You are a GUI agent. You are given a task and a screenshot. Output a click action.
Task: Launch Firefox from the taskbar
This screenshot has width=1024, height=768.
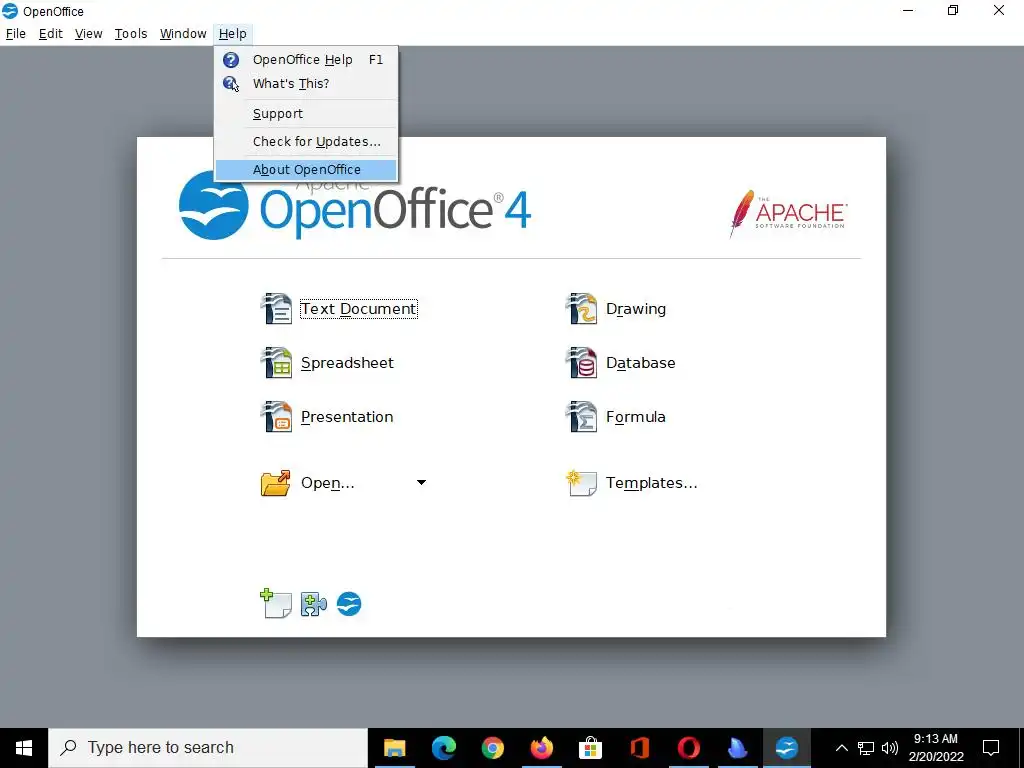[x=541, y=748]
